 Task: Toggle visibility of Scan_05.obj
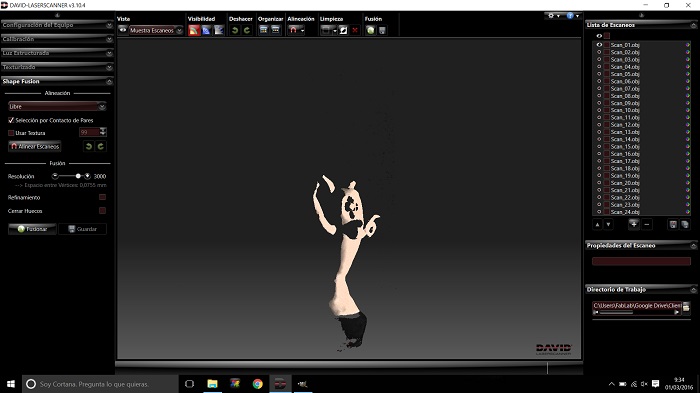(599, 74)
